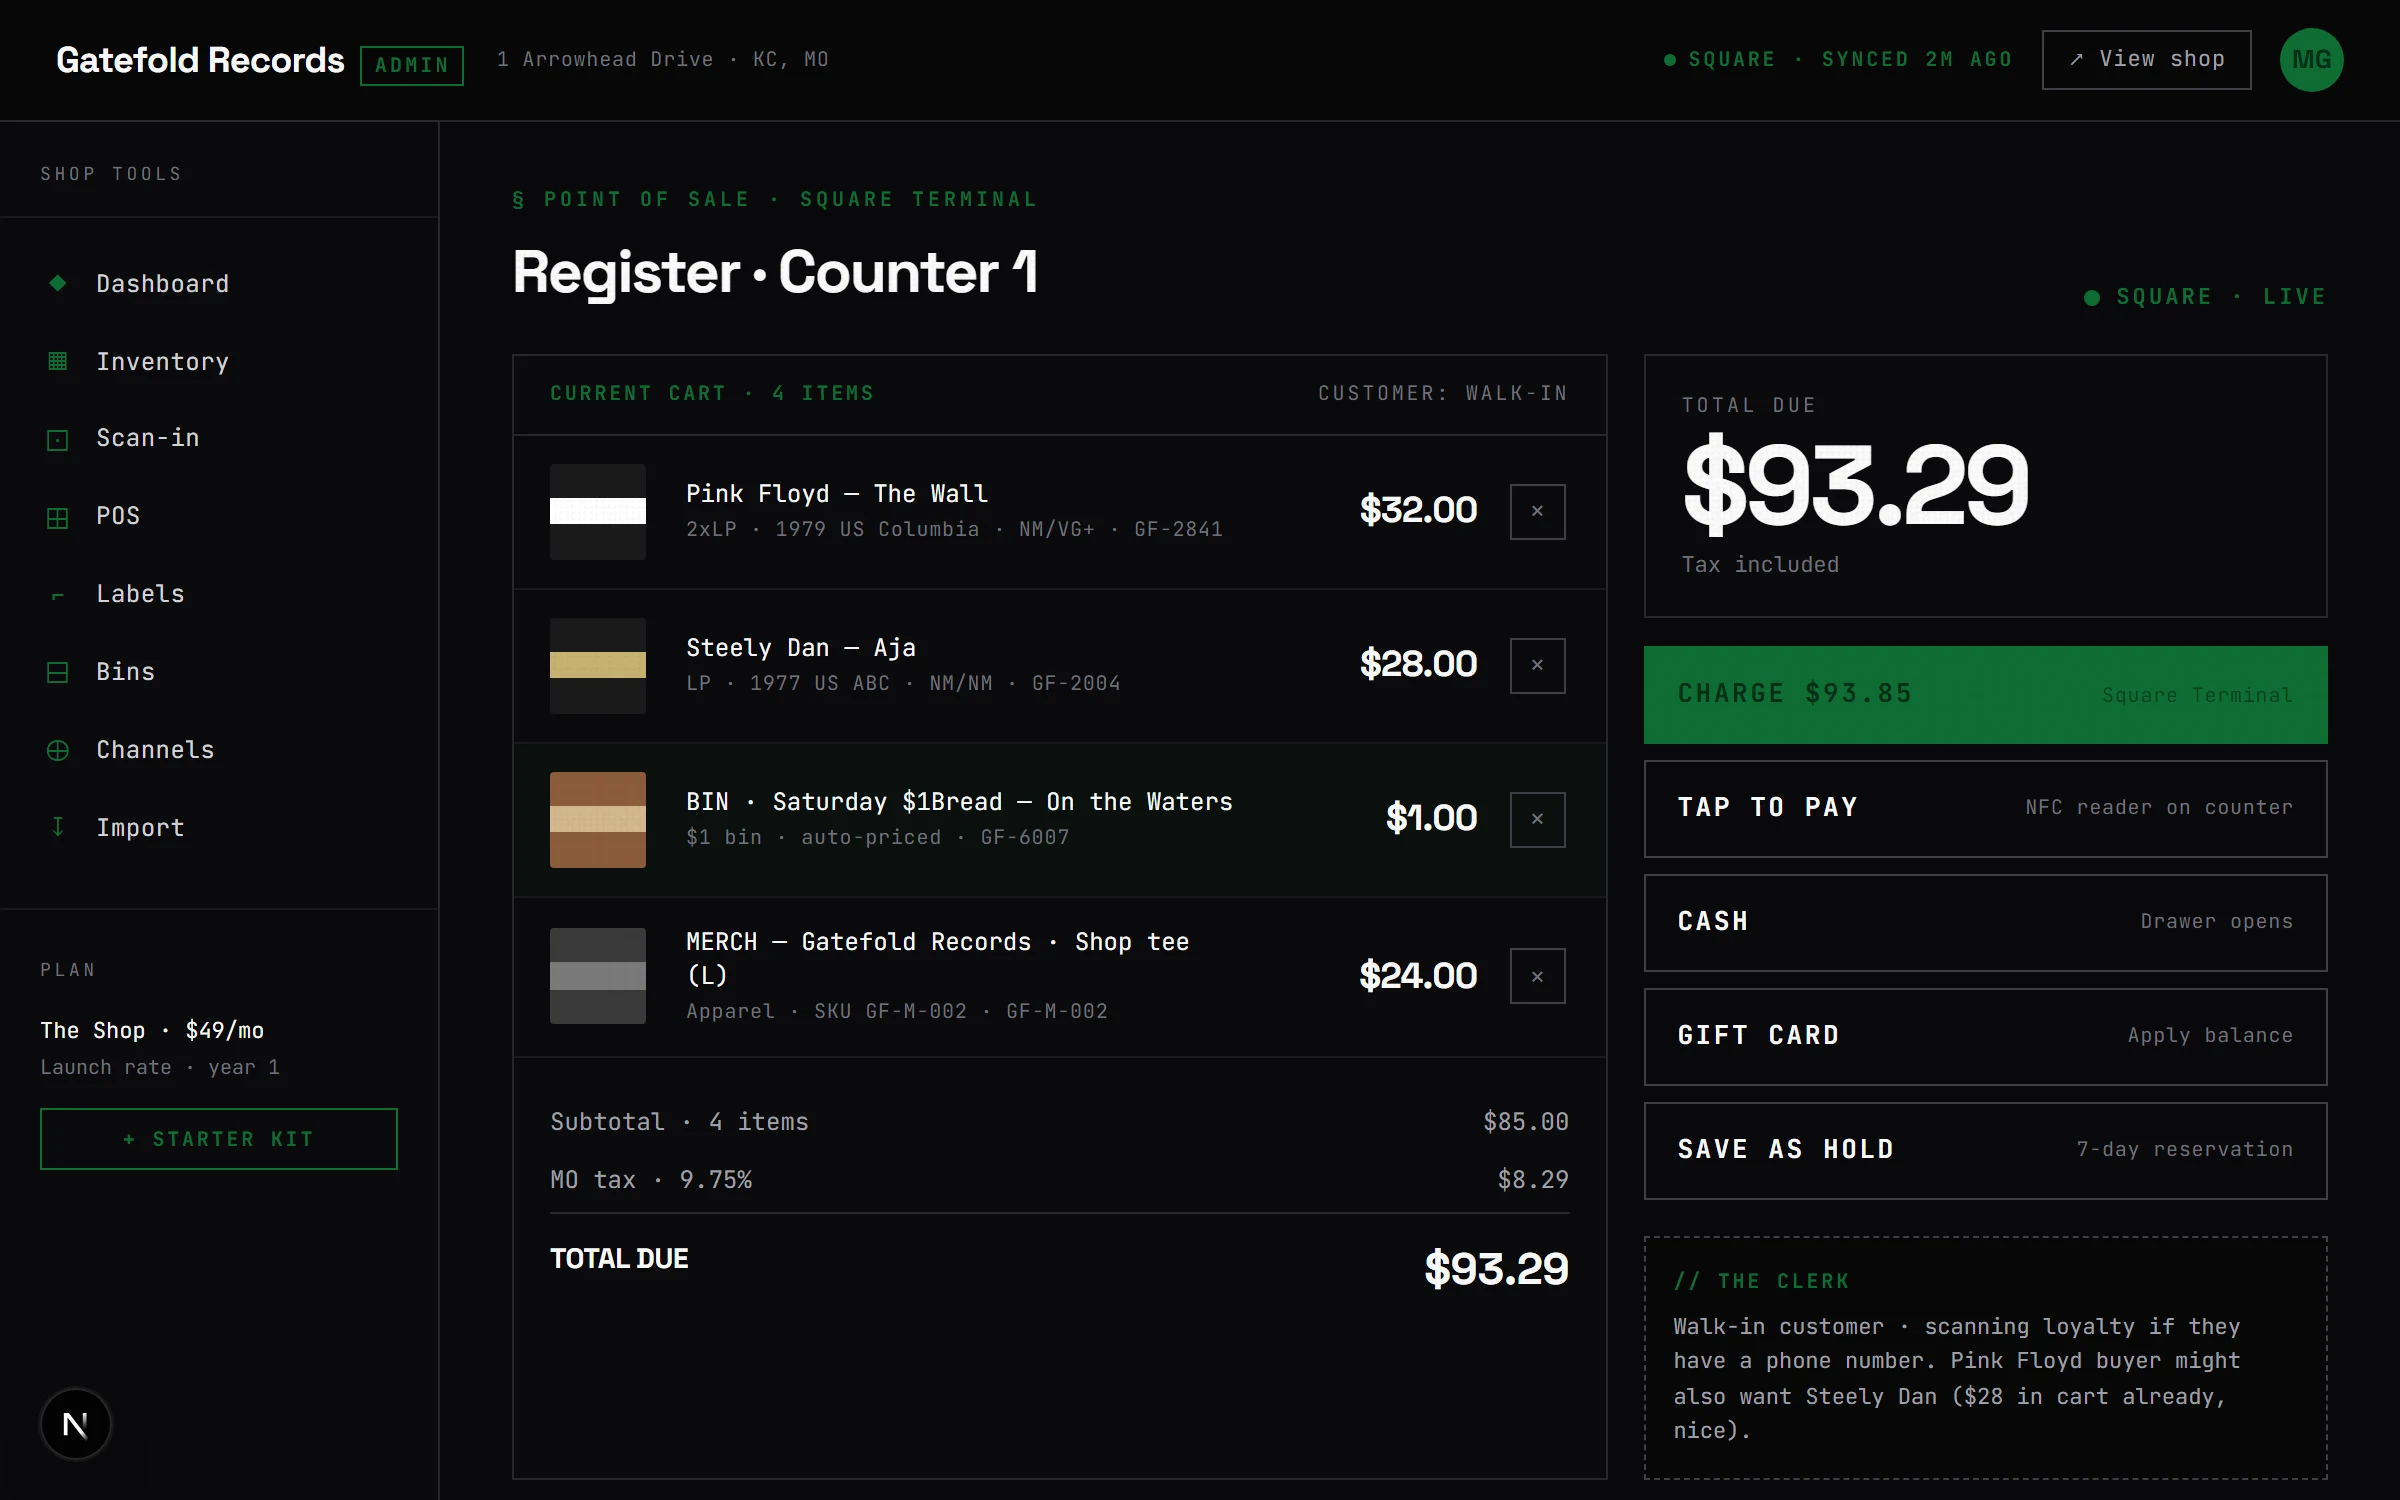Click the $24.00 Shop tee price
The height and width of the screenshot is (1500, 2400).
(x=1418, y=976)
